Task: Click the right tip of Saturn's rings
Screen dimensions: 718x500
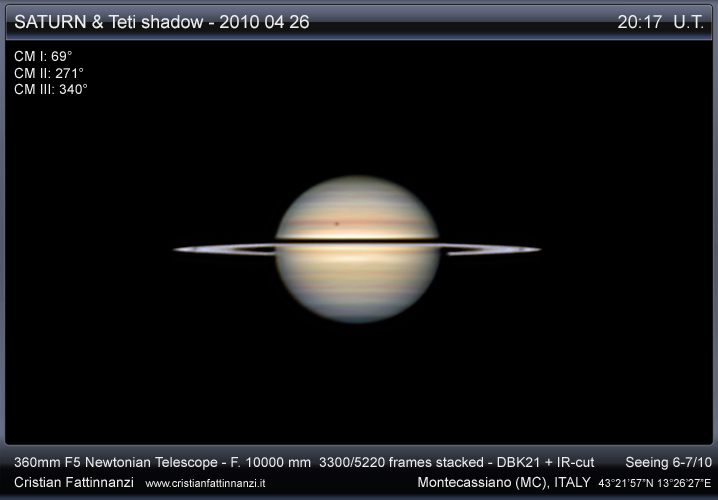Action: pos(536,249)
